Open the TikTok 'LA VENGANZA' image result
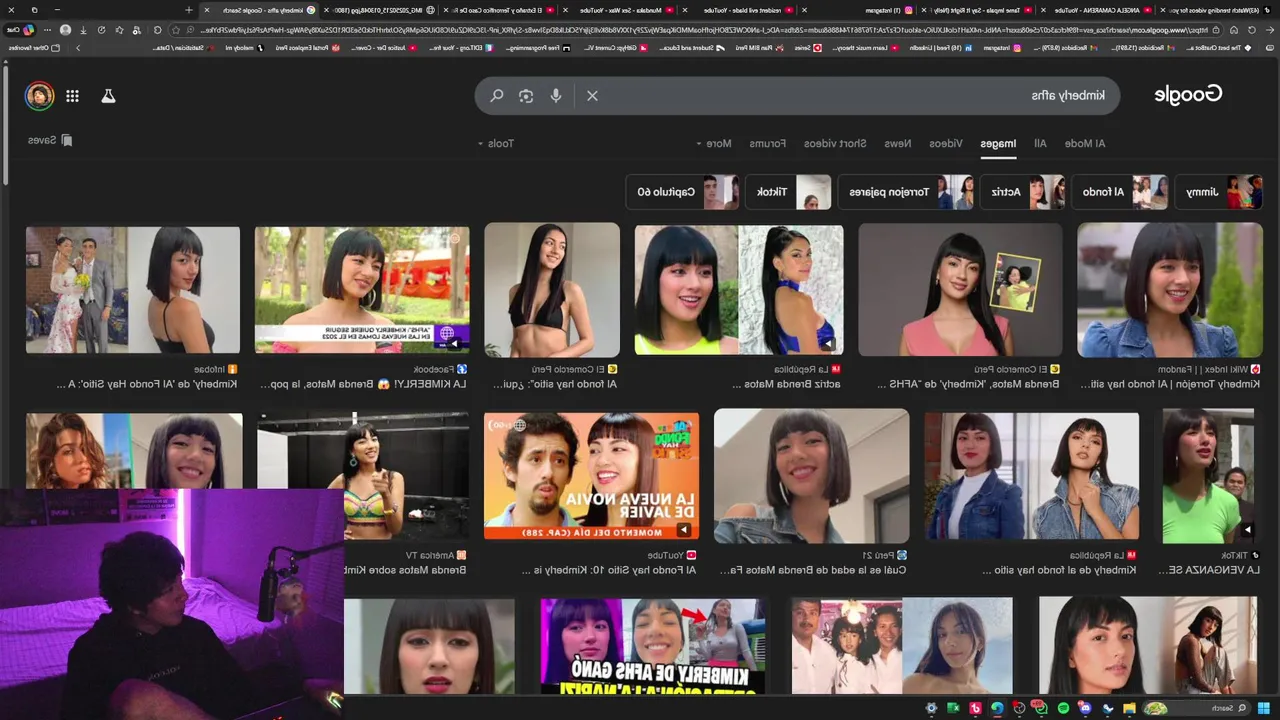Viewport: 1280px width, 720px height. 1208,476
